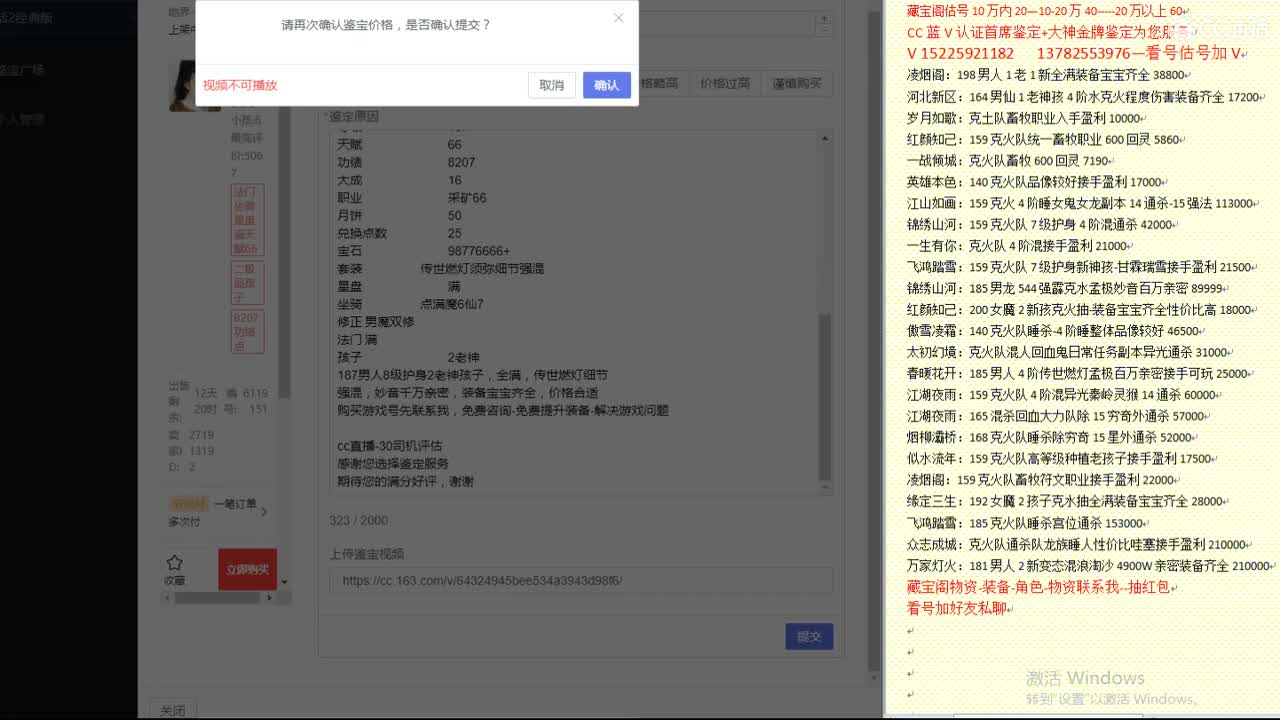Click the 激活 Windows watermark text

coord(1085,678)
